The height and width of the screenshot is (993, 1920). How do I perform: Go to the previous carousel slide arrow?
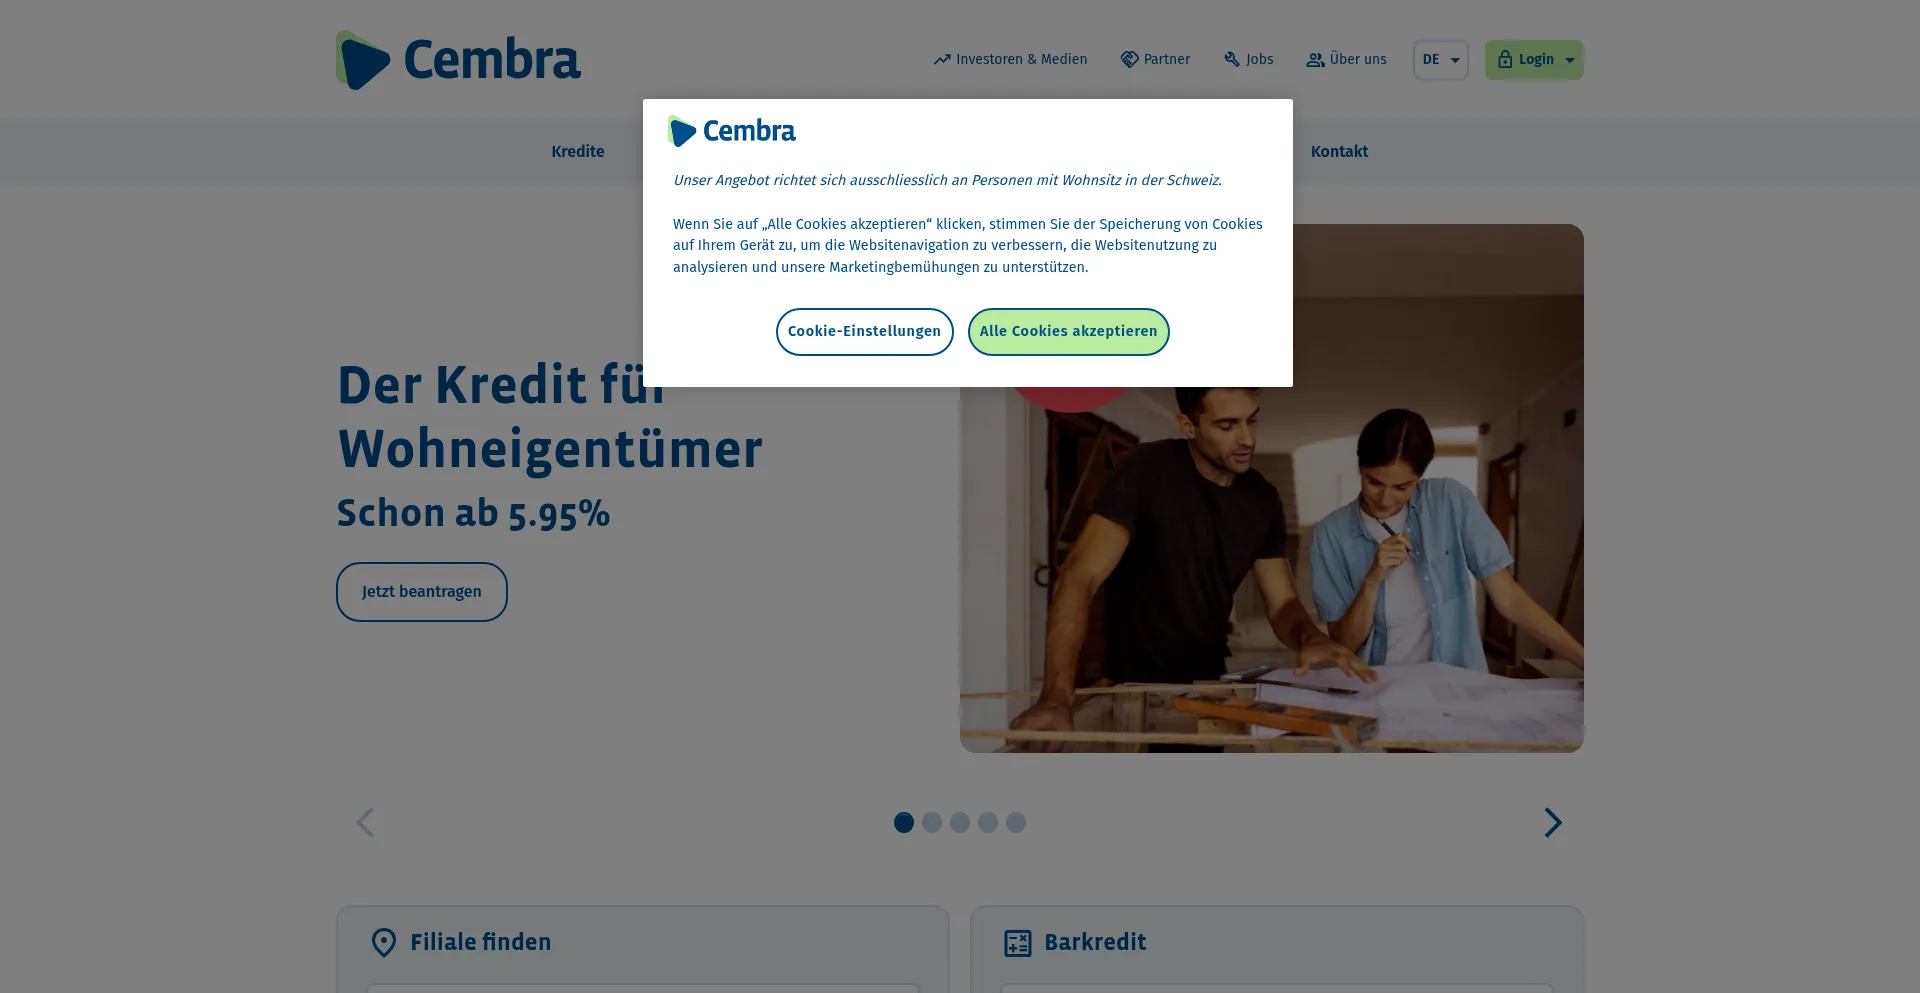click(365, 822)
